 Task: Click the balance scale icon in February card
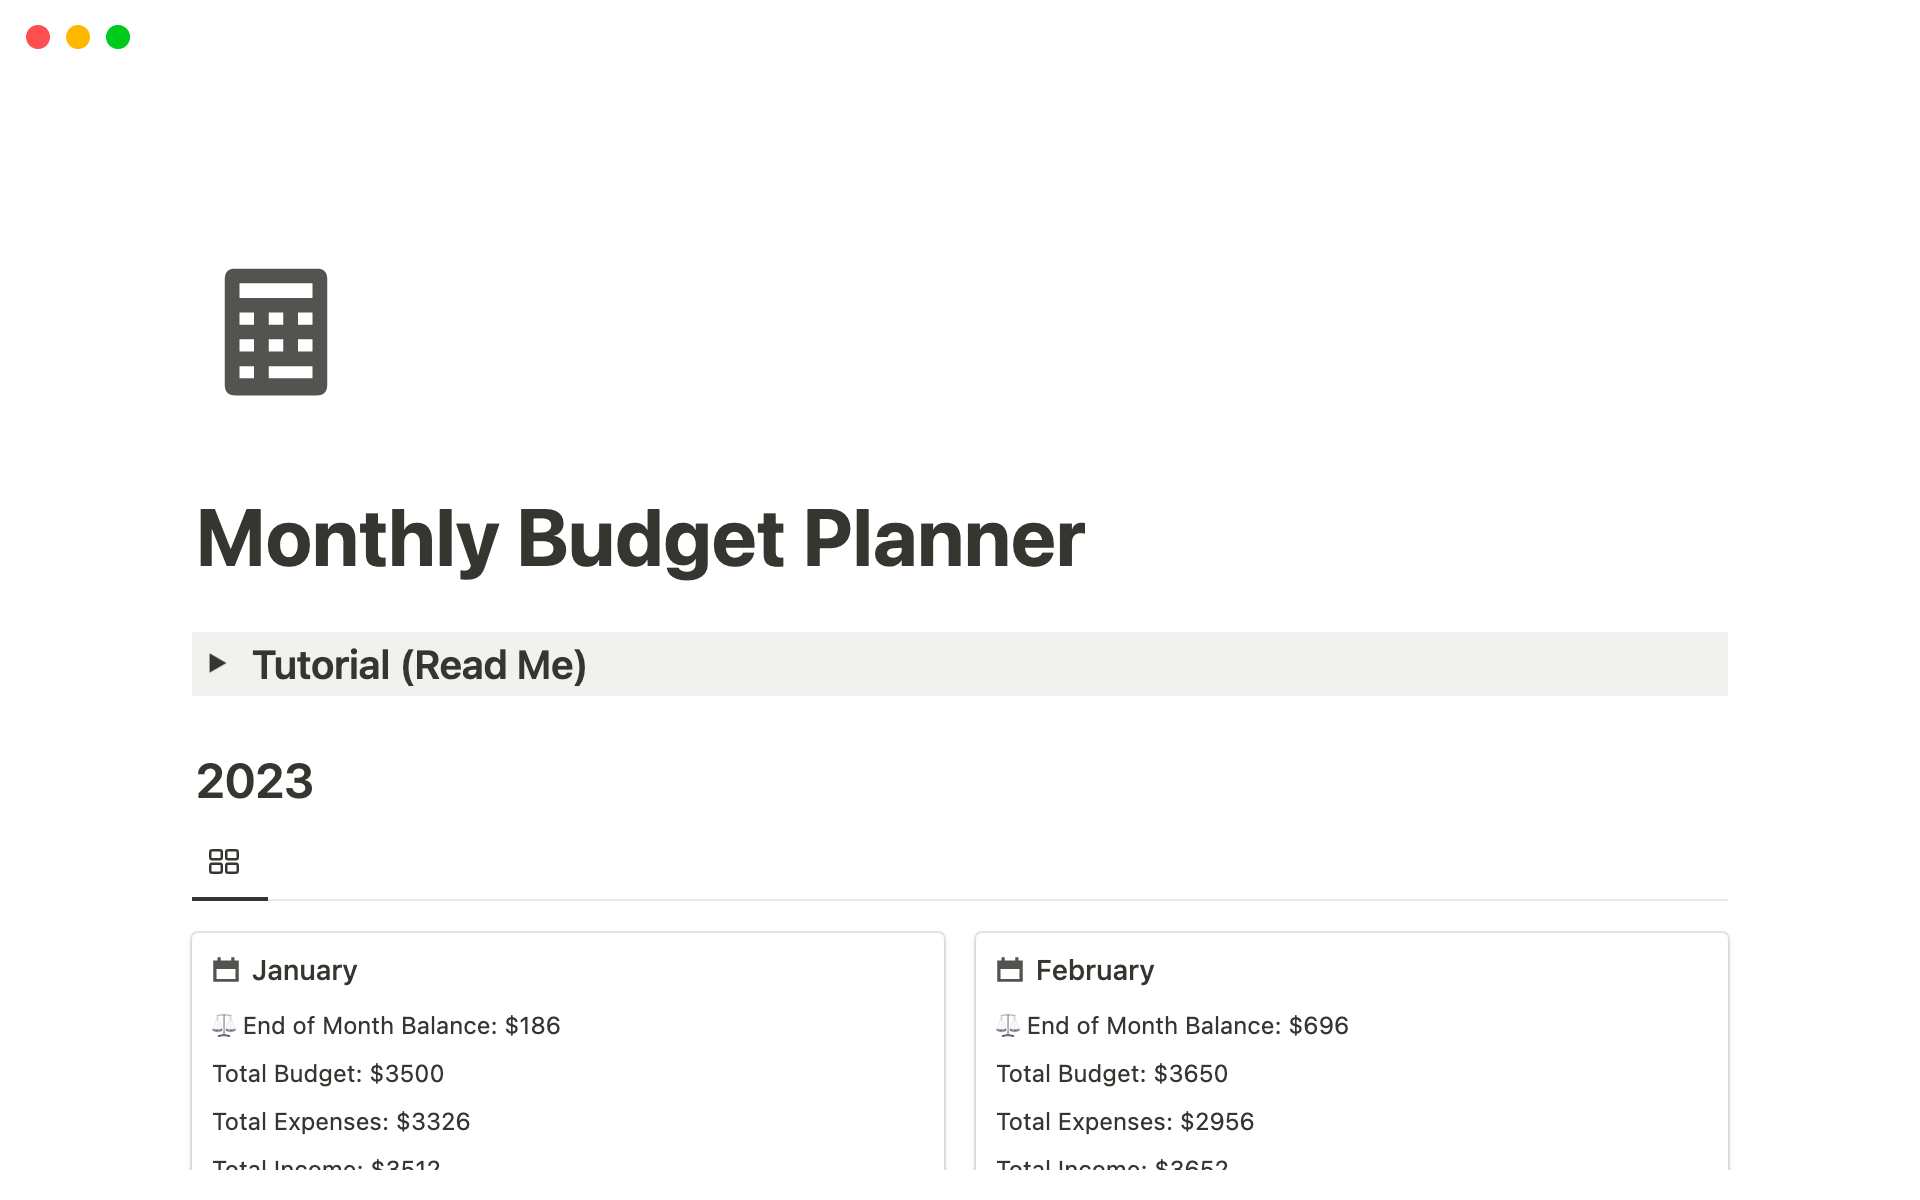(x=1008, y=1025)
